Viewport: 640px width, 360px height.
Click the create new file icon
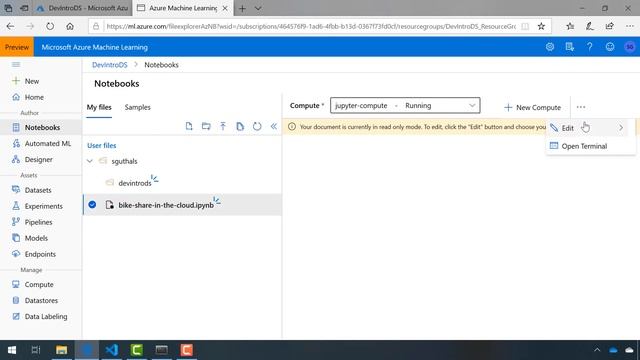189,126
